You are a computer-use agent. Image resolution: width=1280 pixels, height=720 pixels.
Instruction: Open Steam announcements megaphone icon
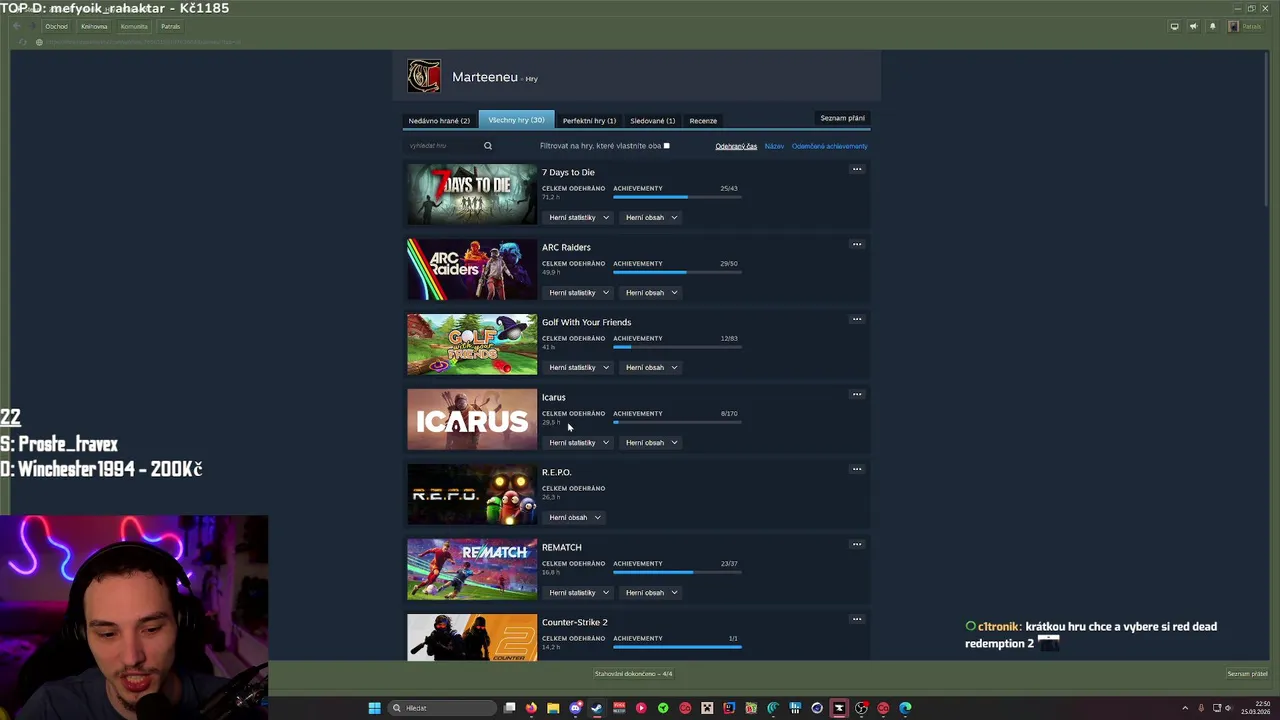[x=1193, y=26]
